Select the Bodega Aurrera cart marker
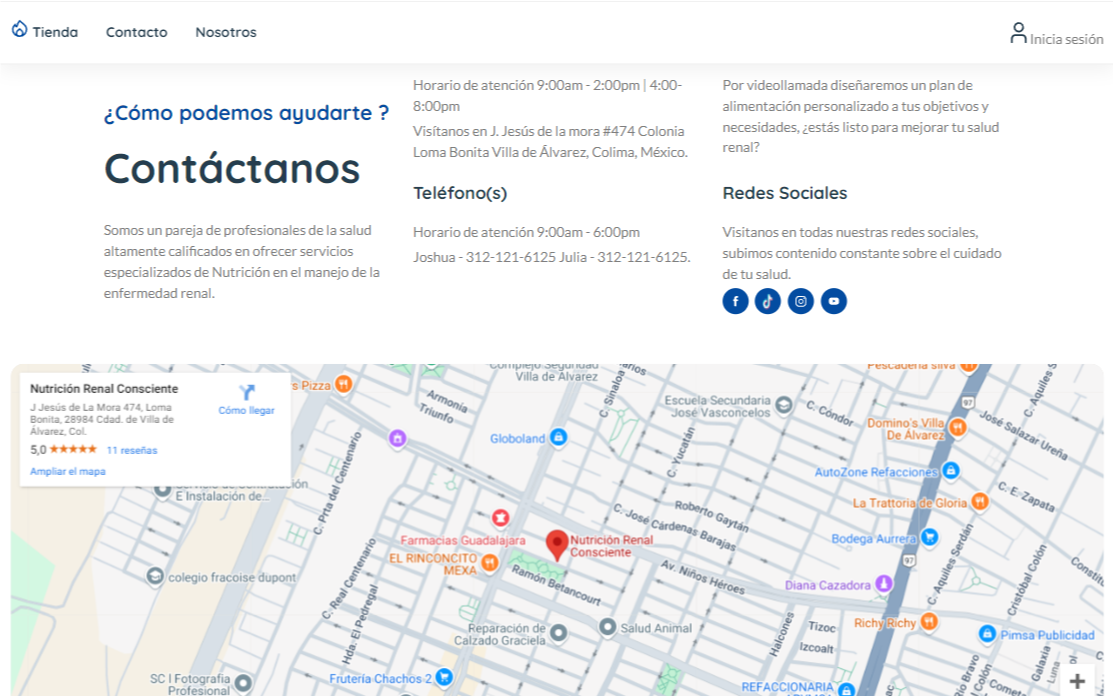 929,537
